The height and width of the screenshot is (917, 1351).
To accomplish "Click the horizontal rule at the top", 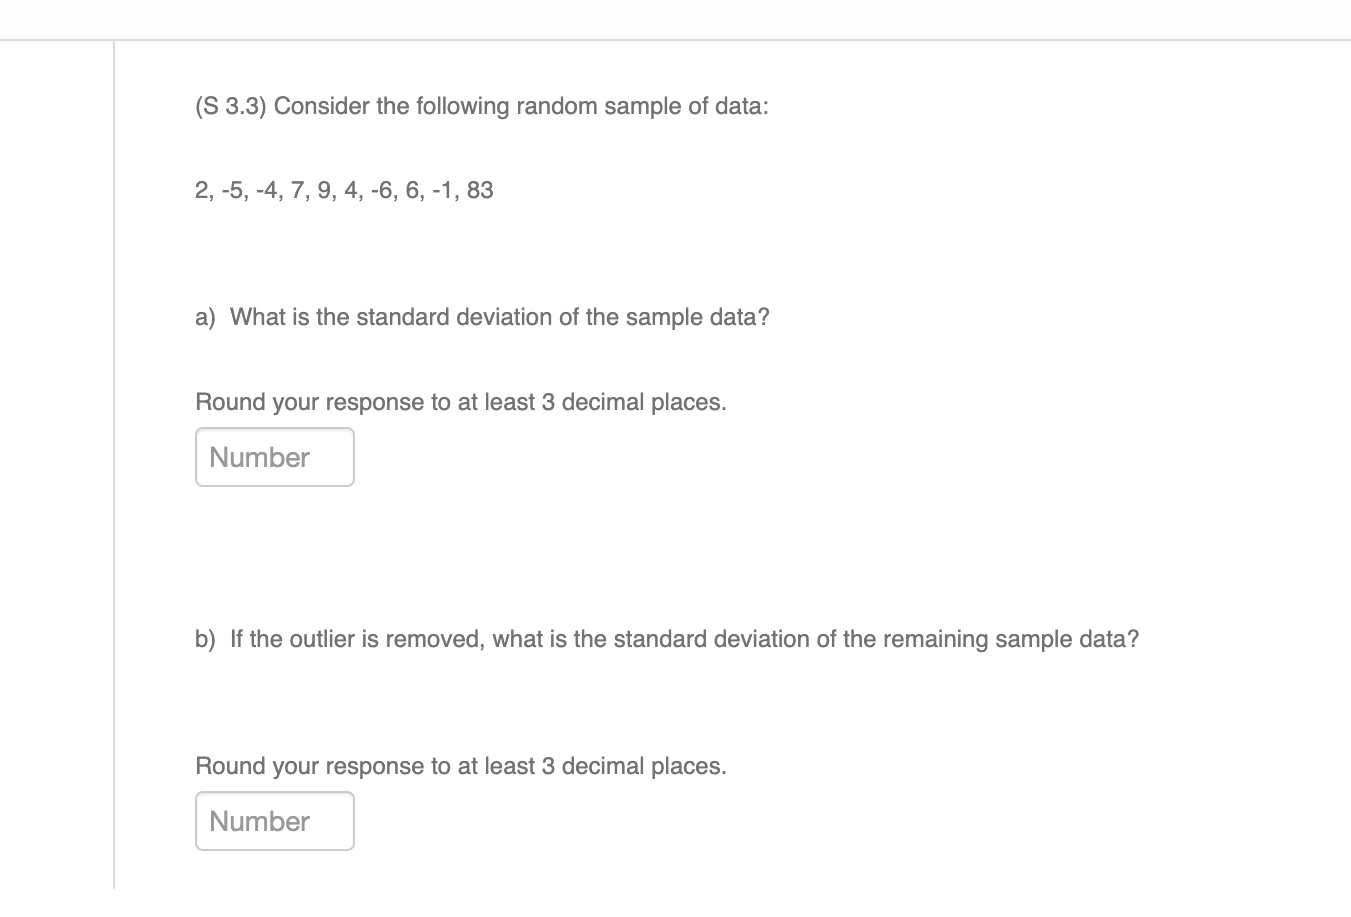I will coord(675,41).
